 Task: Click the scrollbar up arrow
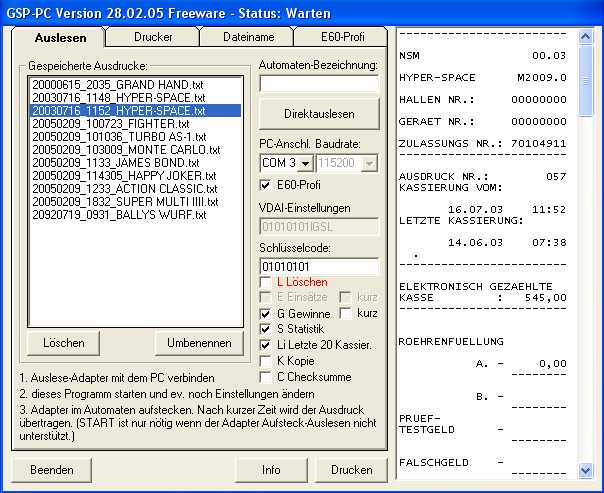click(x=586, y=37)
